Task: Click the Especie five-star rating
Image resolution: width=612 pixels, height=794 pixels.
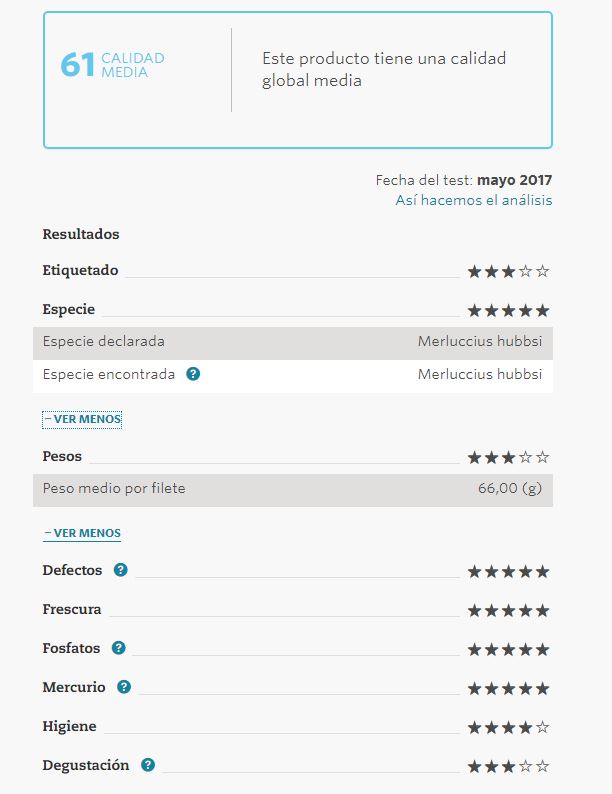Action: tap(508, 310)
